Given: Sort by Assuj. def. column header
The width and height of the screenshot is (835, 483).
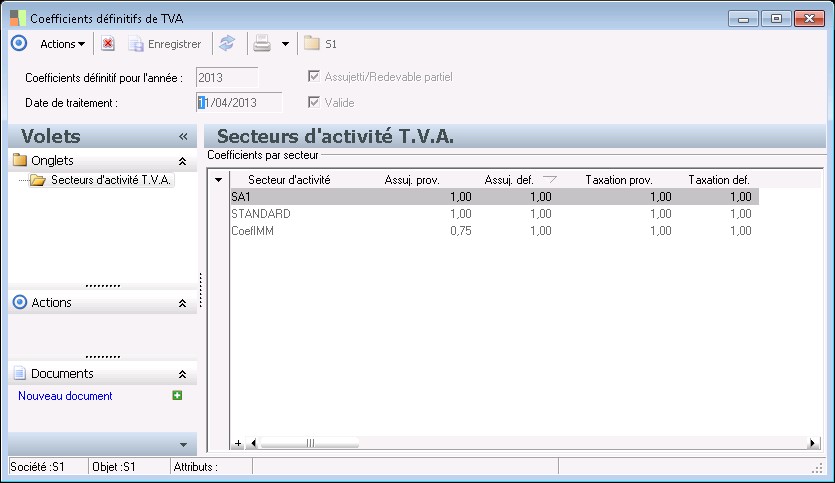Looking at the screenshot, I should (x=509, y=180).
